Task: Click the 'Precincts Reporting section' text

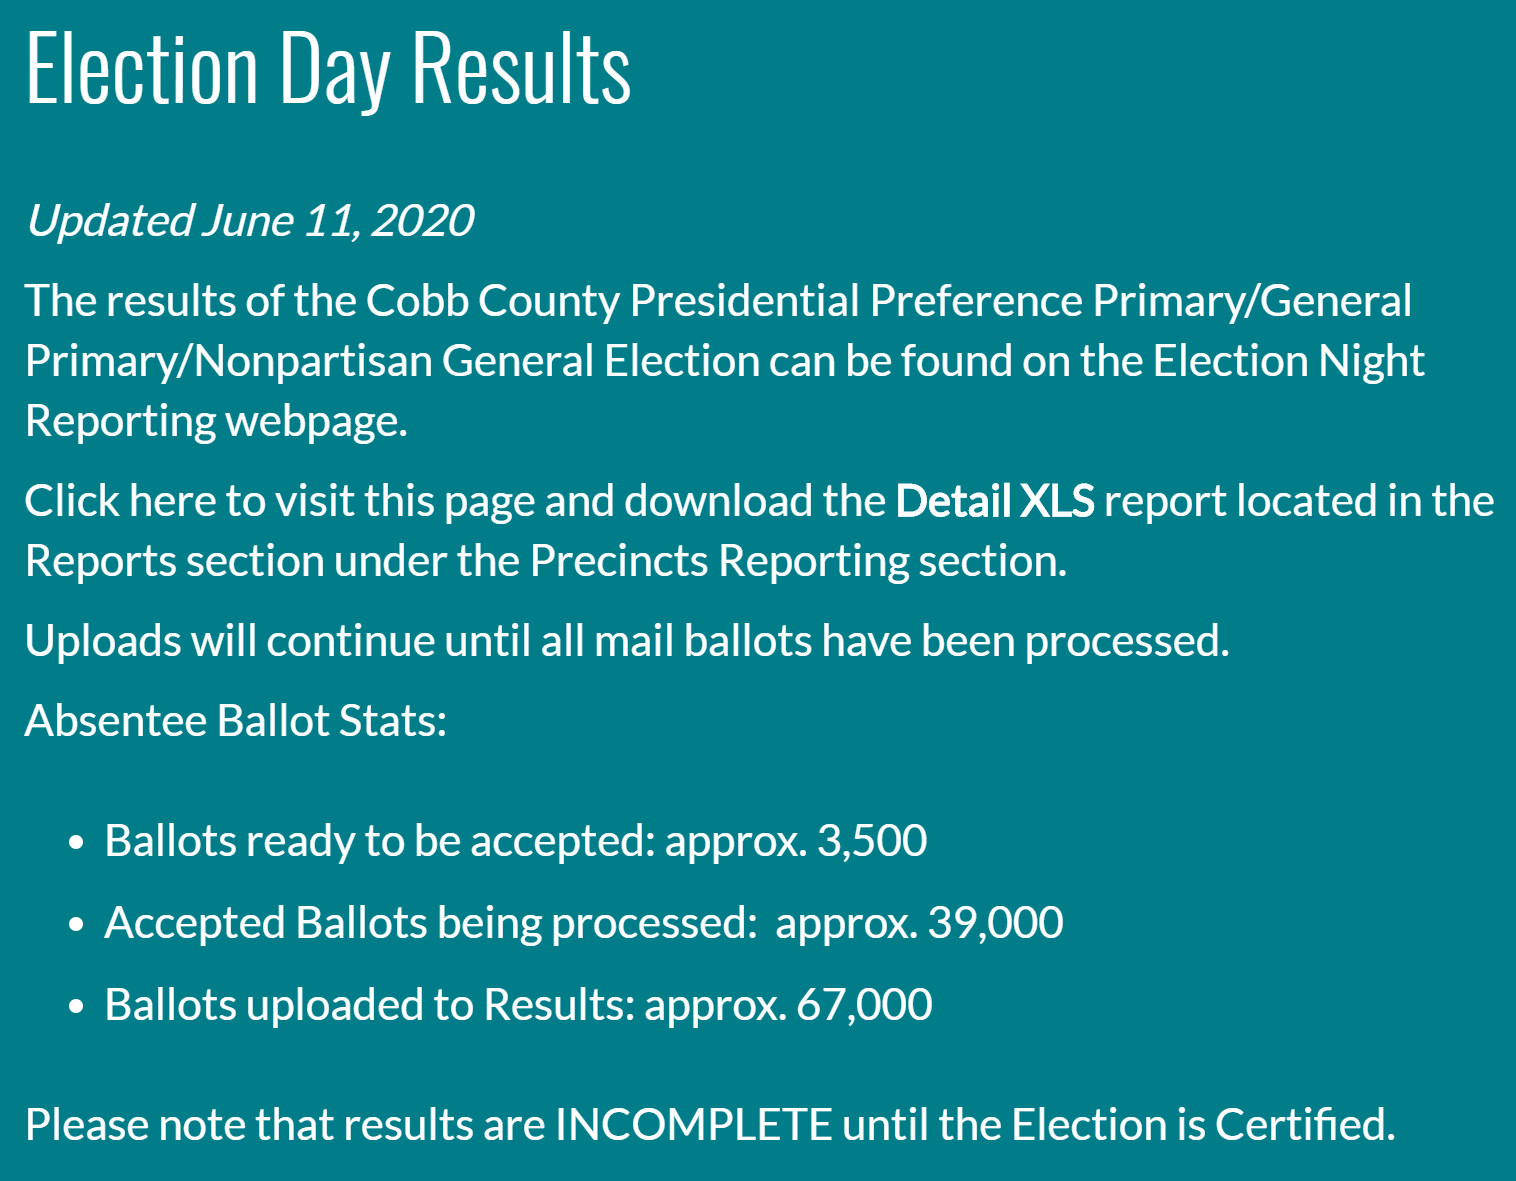Action: 798,561
